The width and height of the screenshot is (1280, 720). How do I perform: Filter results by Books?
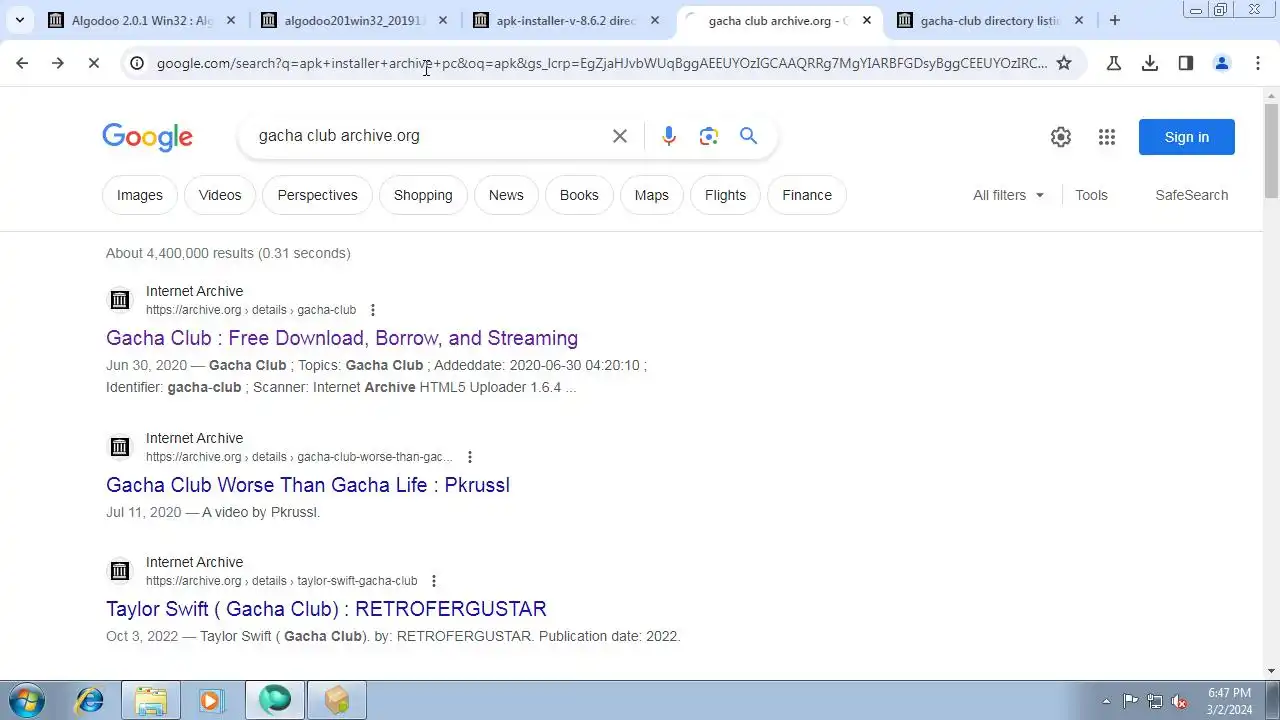tap(579, 195)
